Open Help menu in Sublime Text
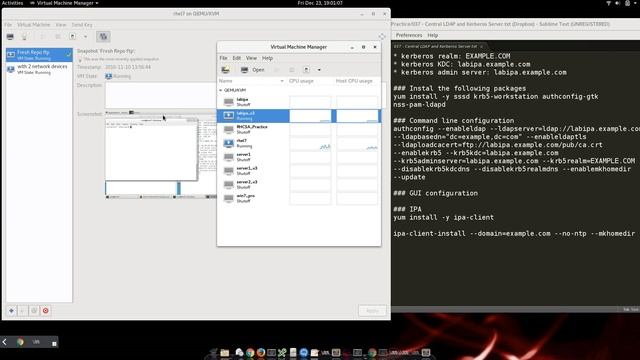The image size is (640, 360). pos(433,35)
